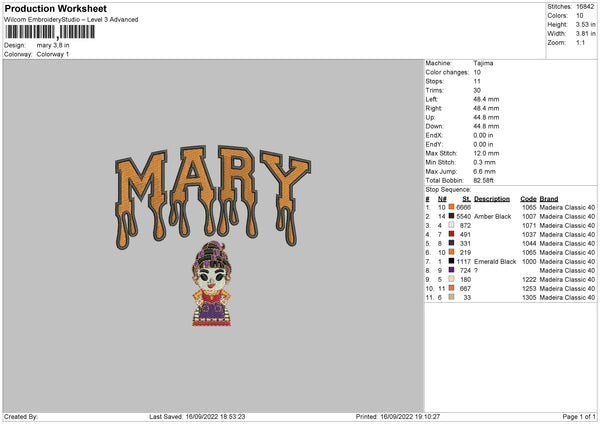Viewport: 600px width, 424px height.
Task: Click the Production Worksheet title
Action: [x=55, y=8]
